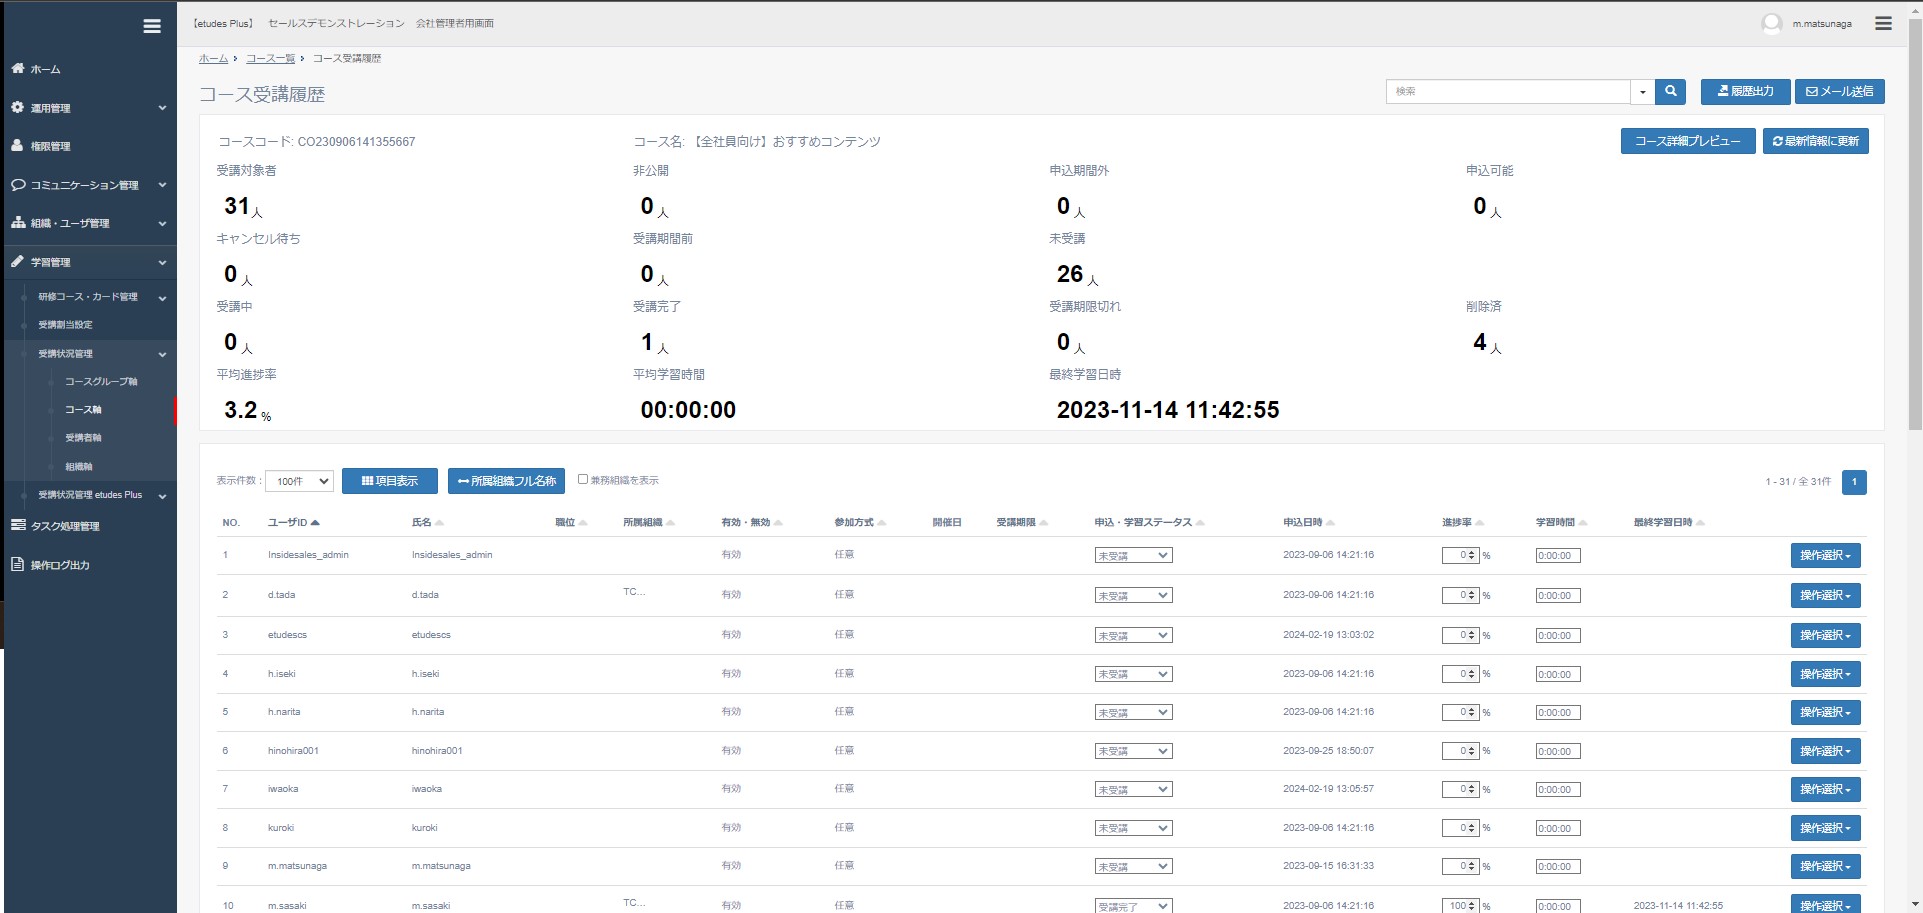Sort by 有効・無効 column arrow

point(778,522)
